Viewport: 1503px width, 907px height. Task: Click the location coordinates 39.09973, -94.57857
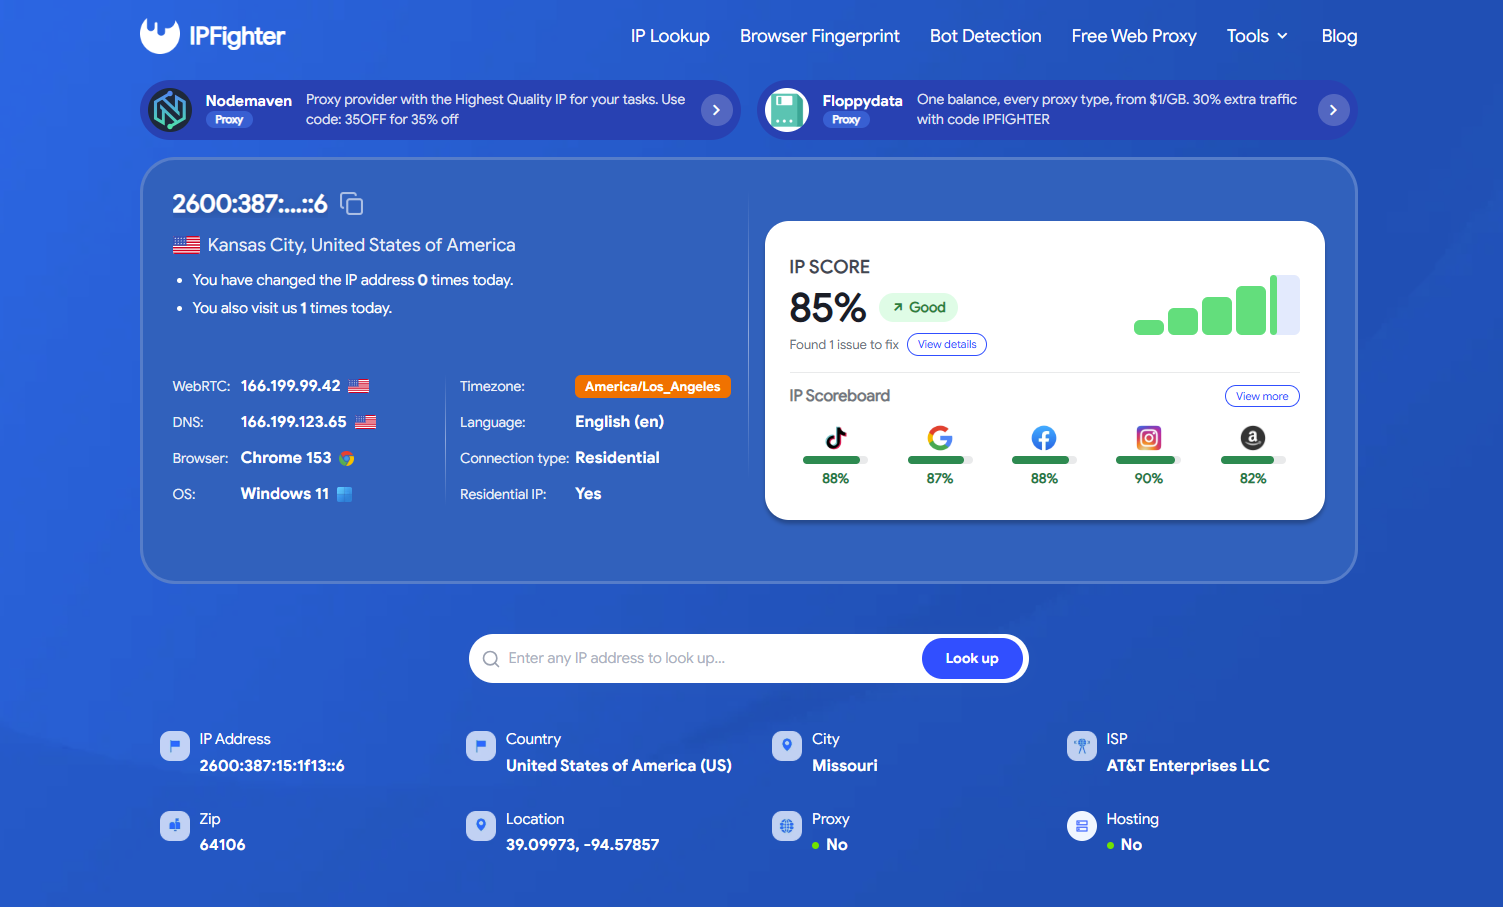pos(582,844)
